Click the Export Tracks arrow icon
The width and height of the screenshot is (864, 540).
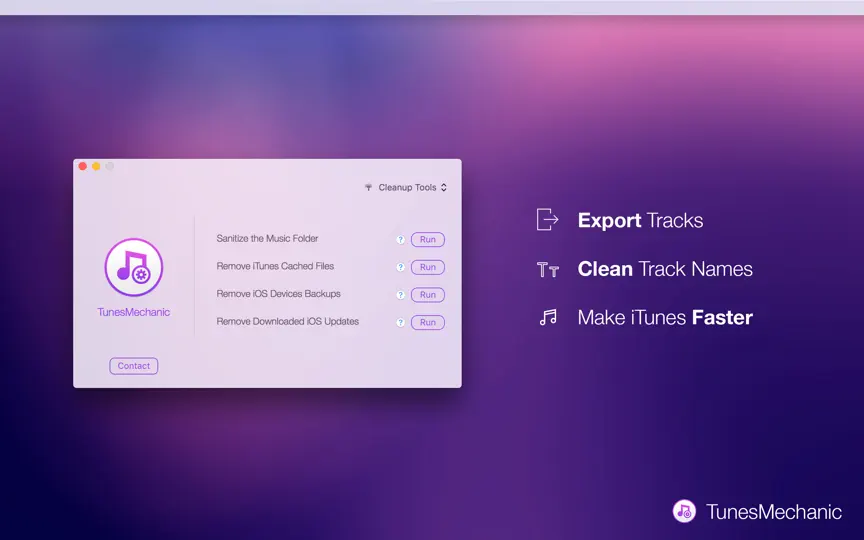[x=548, y=219]
